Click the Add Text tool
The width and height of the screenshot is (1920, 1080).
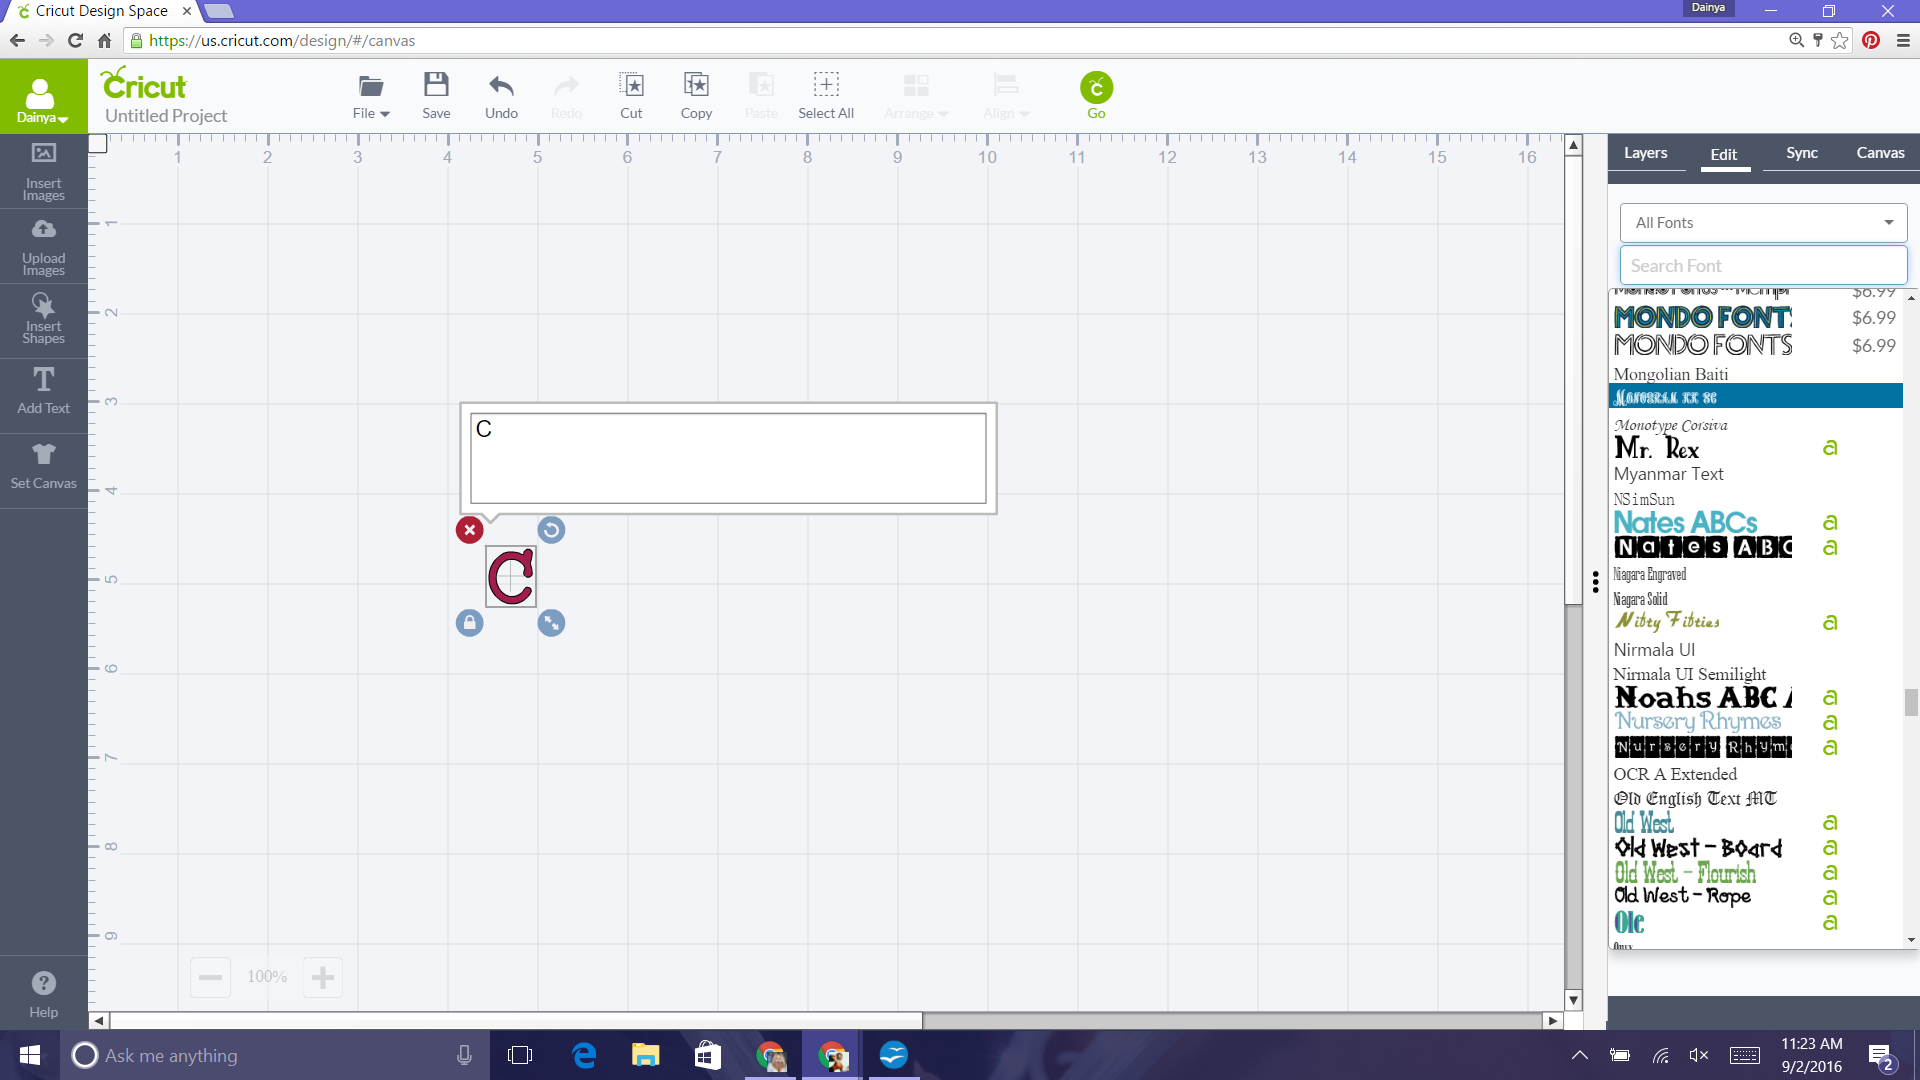tap(43, 391)
